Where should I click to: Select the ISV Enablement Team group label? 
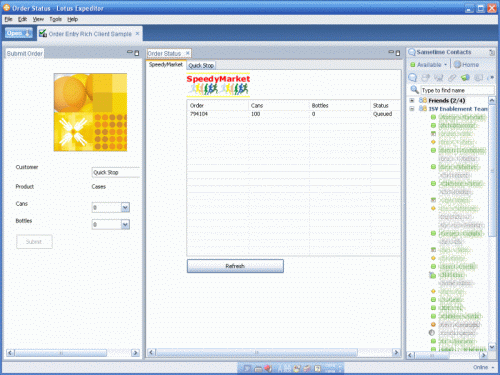[x=458, y=109]
